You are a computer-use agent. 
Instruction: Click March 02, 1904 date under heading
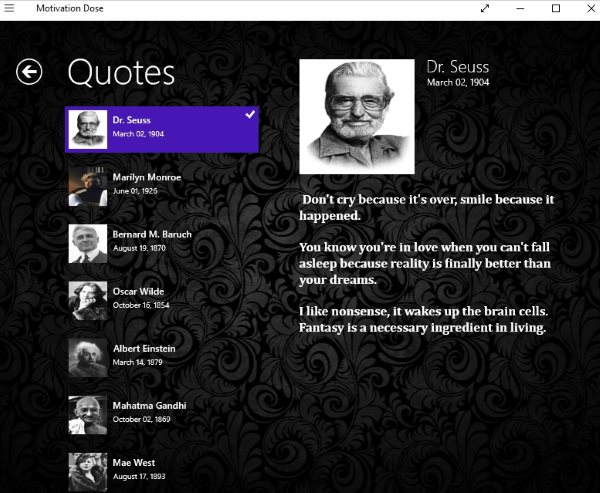click(458, 82)
